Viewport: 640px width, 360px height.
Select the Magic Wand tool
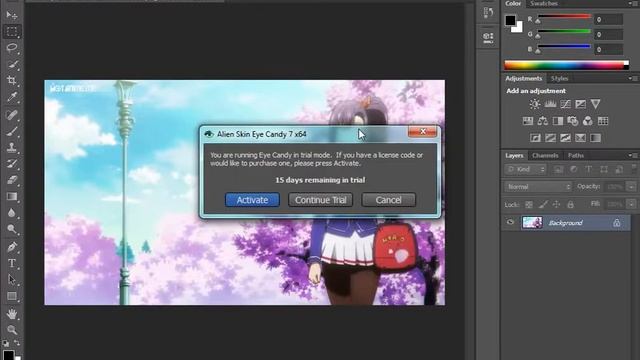pyautogui.click(x=12, y=64)
